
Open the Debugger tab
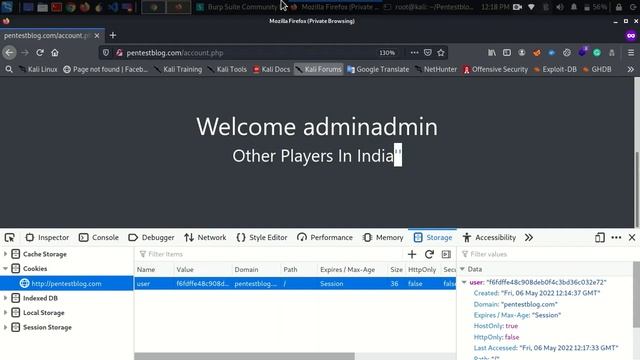pyautogui.click(x=151, y=238)
